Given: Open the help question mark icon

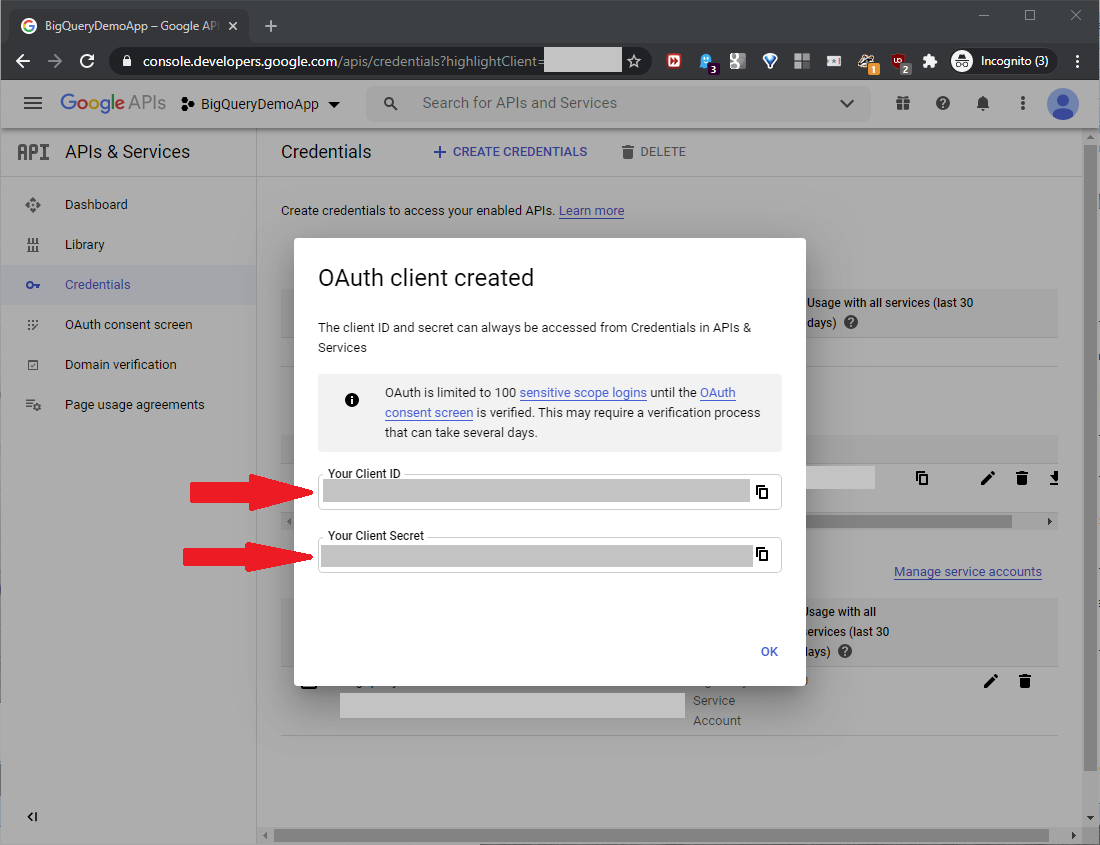Looking at the screenshot, I should 943,104.
